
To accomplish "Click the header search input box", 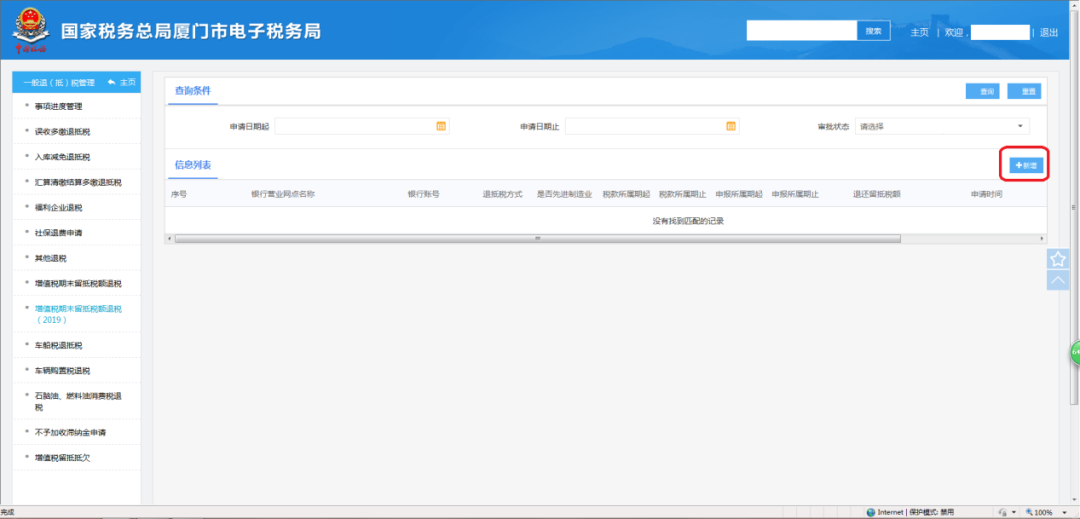I will 802,31.
